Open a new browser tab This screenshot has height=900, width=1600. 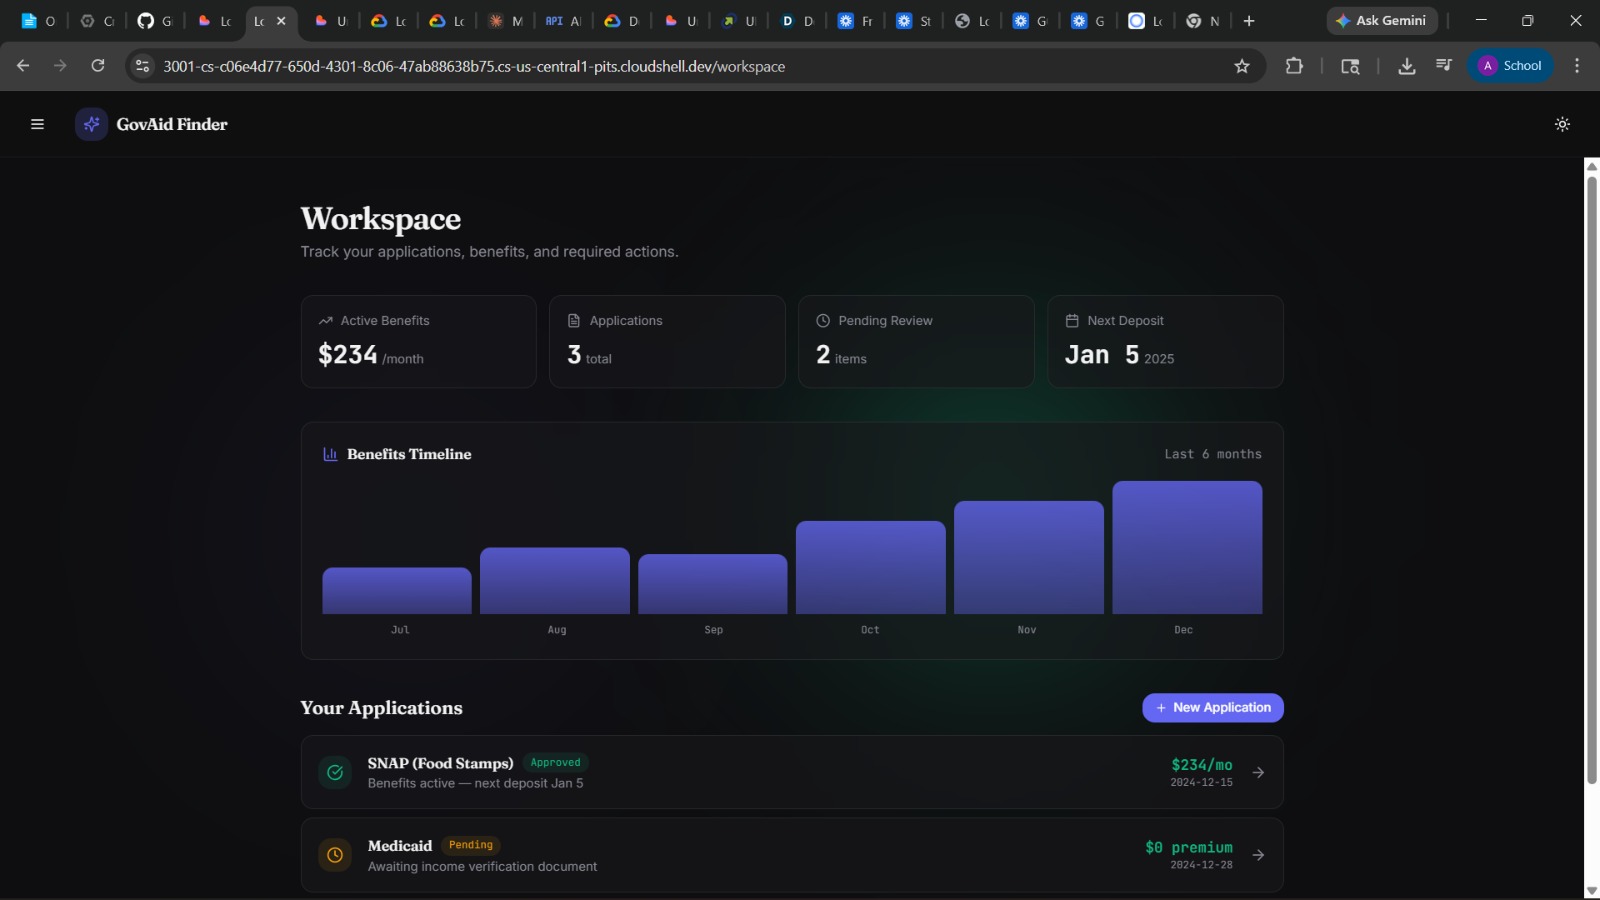click(1249, 21)
